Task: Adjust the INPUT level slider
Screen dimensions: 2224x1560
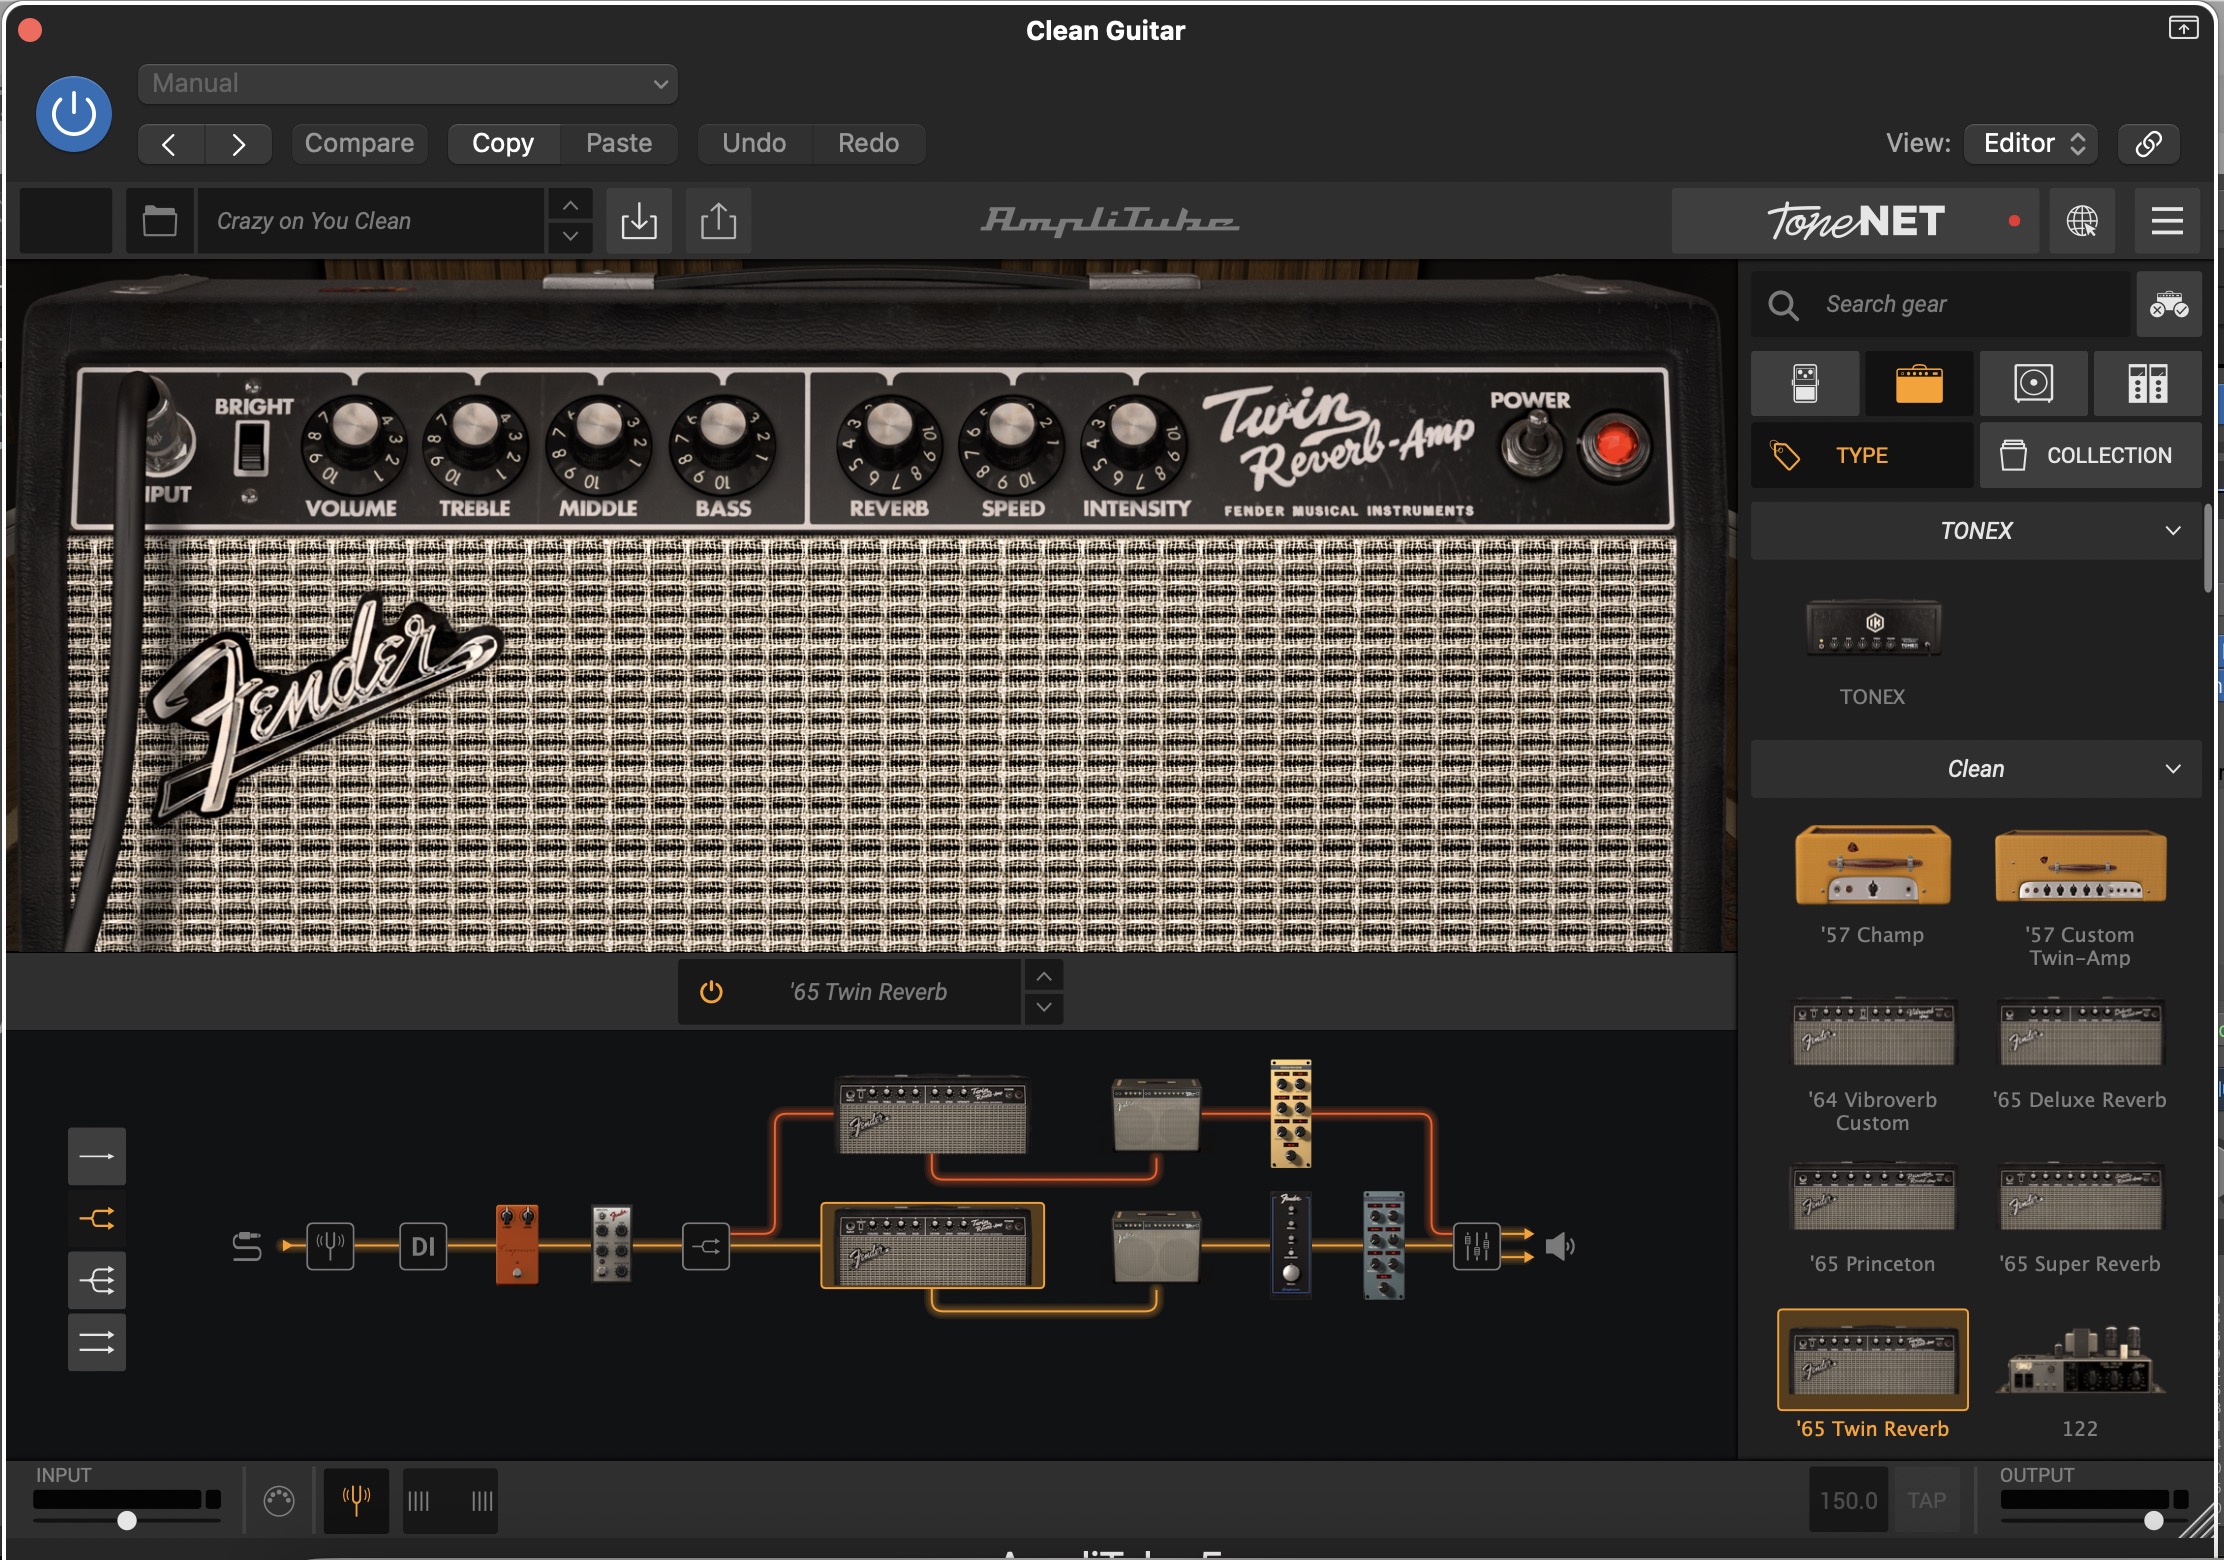Action: click(127, 1521)
